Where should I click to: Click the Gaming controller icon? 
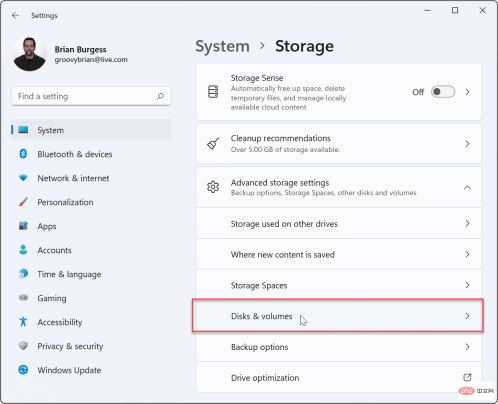[x=23, y=297]
